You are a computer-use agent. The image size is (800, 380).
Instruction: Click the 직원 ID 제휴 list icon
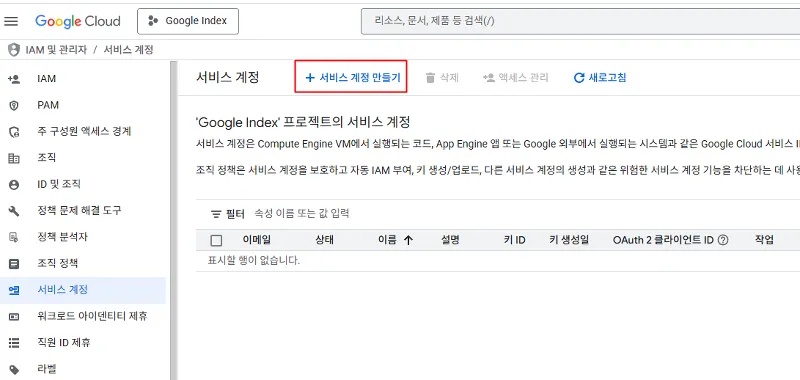click(x=14, y=343)
